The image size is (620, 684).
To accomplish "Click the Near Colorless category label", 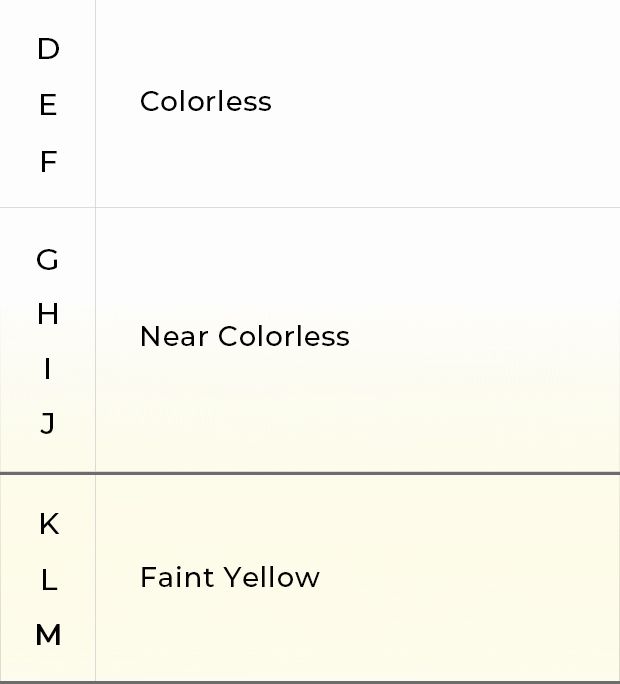I will 245,336.
